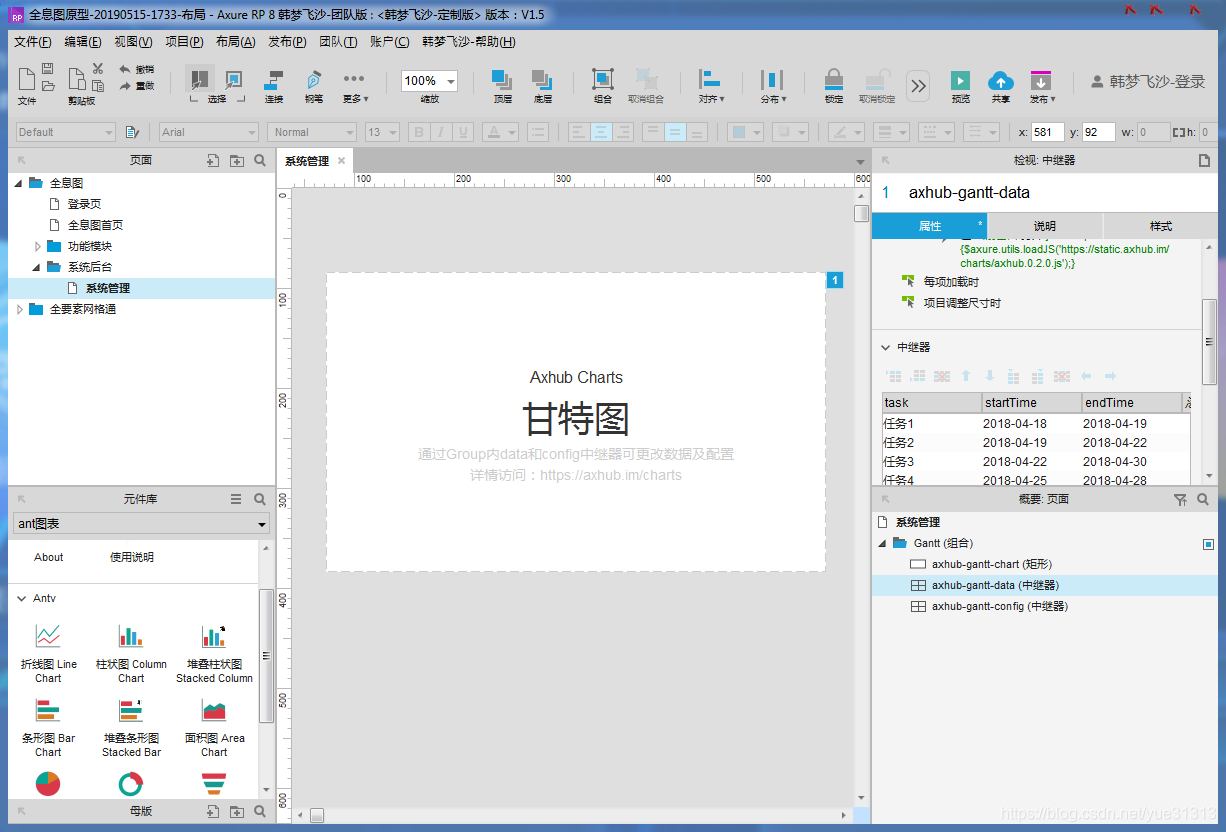1226x832 pixels.
Task: Open the 元件库 library options menu icon
Action: (236, 499)
